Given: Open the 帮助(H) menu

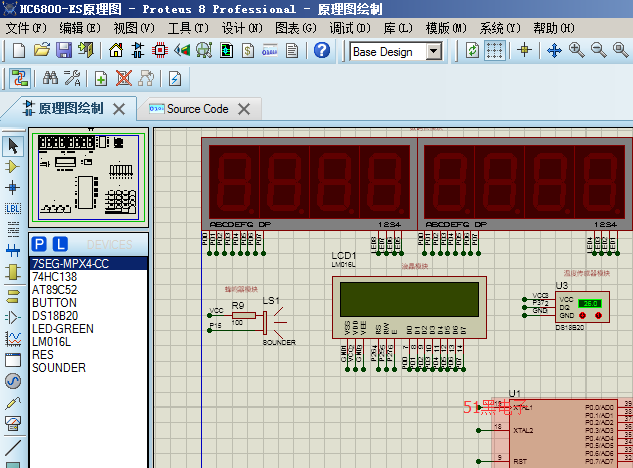Looking at the screenshot, I should (554, 28).
